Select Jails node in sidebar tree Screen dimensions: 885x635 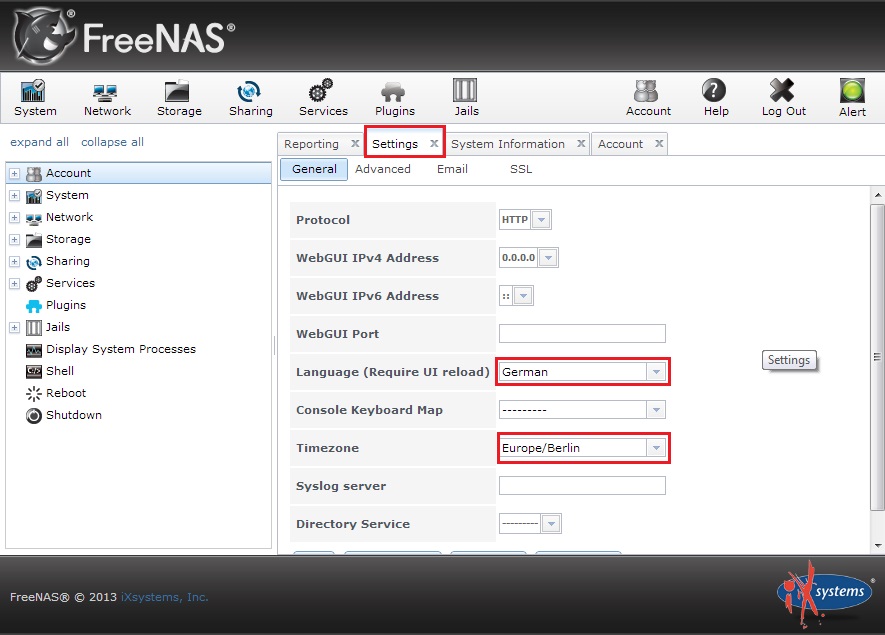[x=58, y=327]
